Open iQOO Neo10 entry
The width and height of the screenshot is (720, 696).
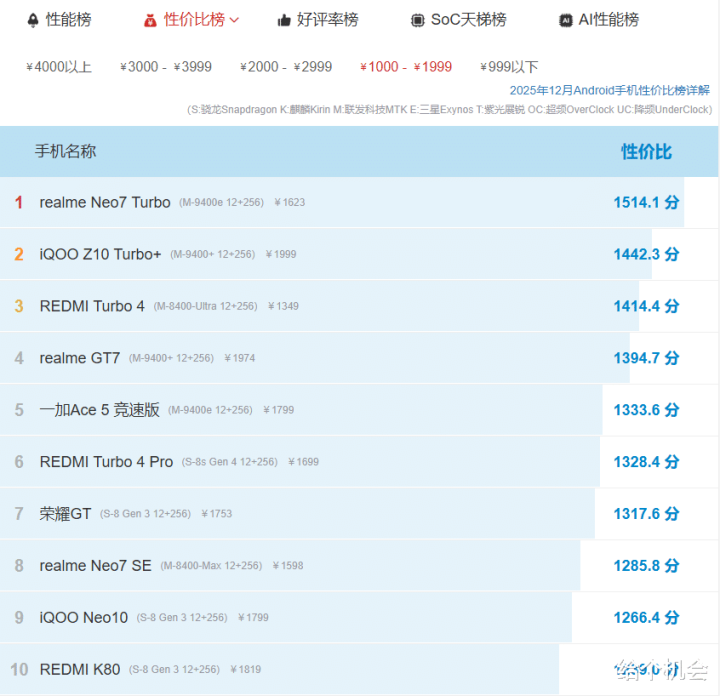(84, 617)
